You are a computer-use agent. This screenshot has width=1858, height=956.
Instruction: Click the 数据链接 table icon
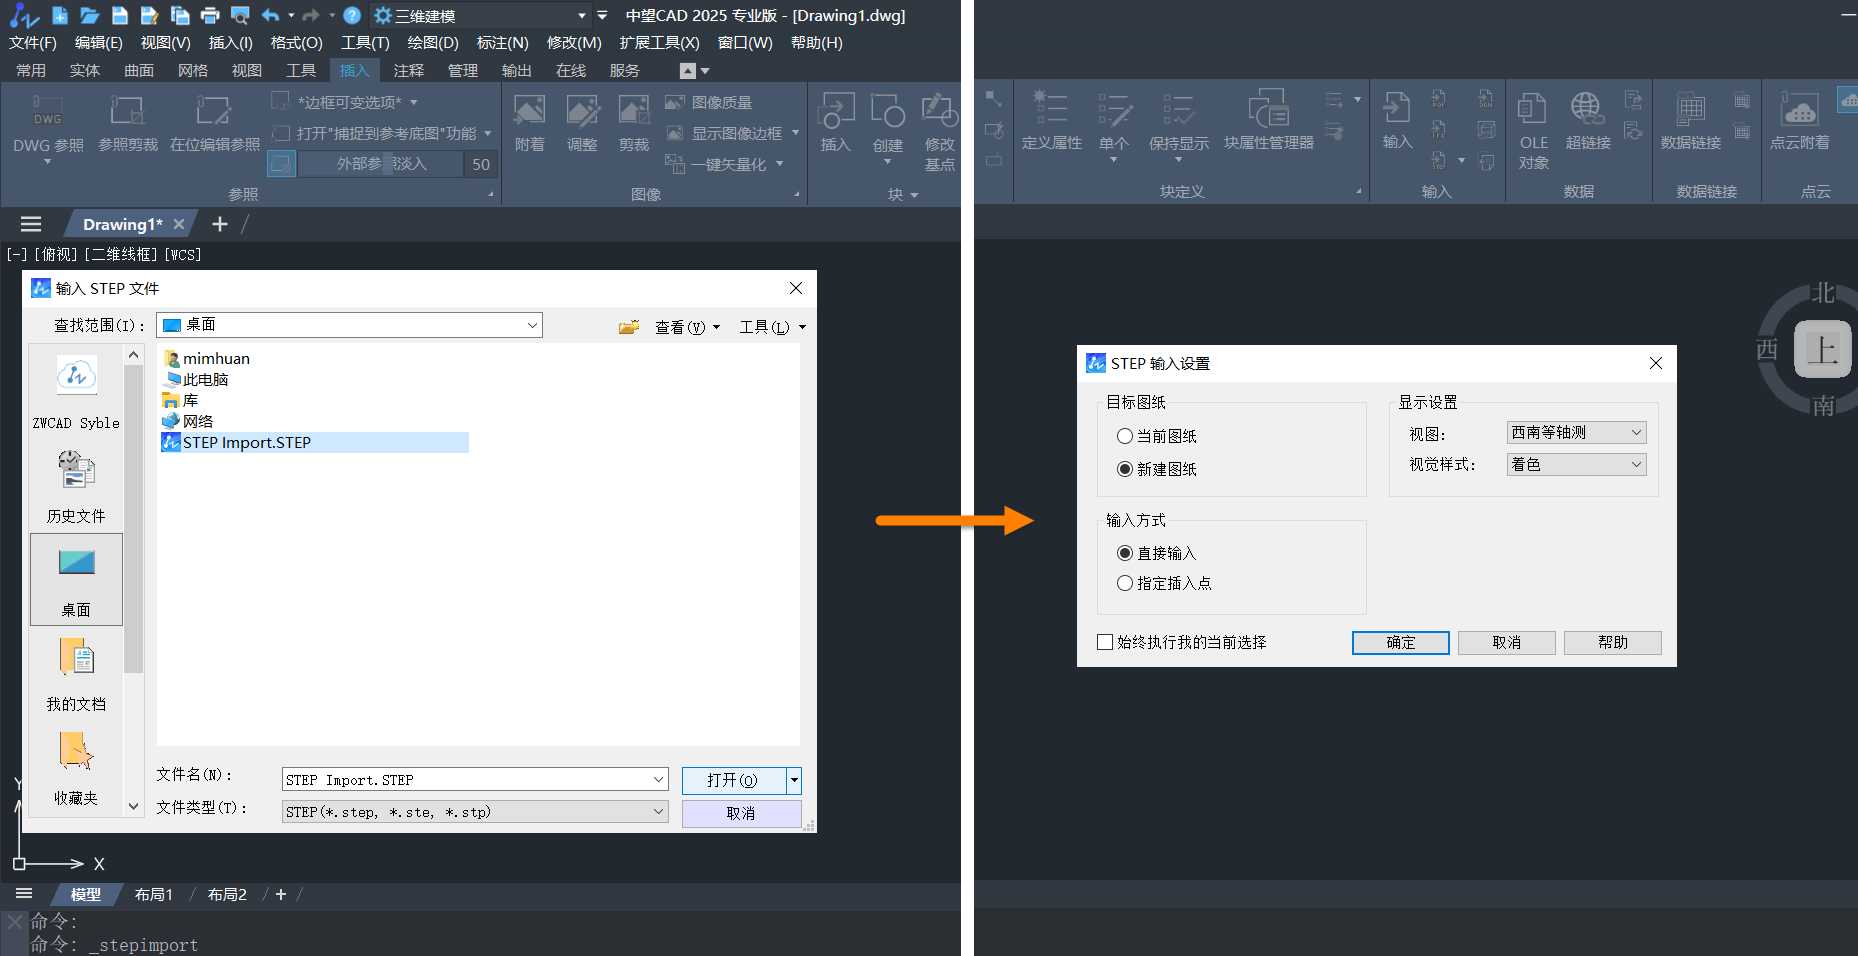coord(1690,108)
